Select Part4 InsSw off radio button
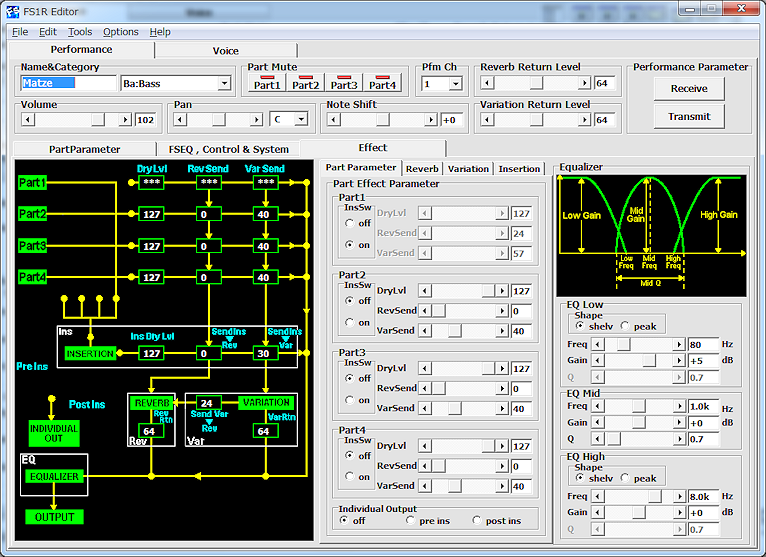The height and width of the screenshot is (557, 766). 350,455
